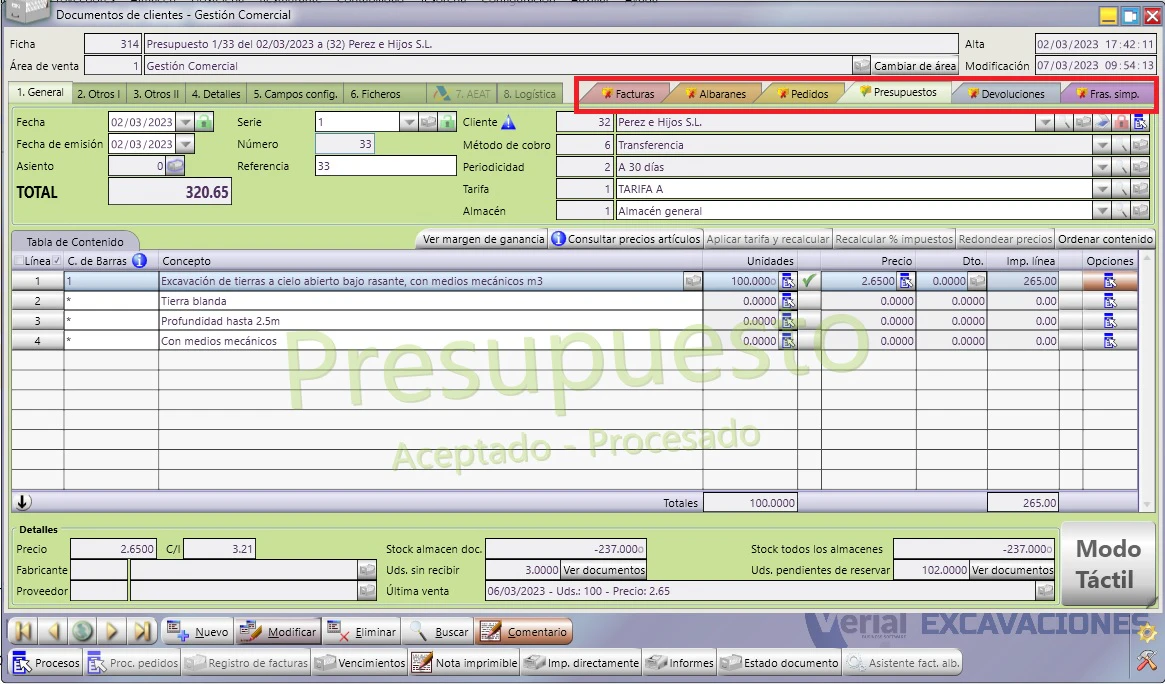Click the blue warning icon beside Cliente

click(x=509, y=122)
